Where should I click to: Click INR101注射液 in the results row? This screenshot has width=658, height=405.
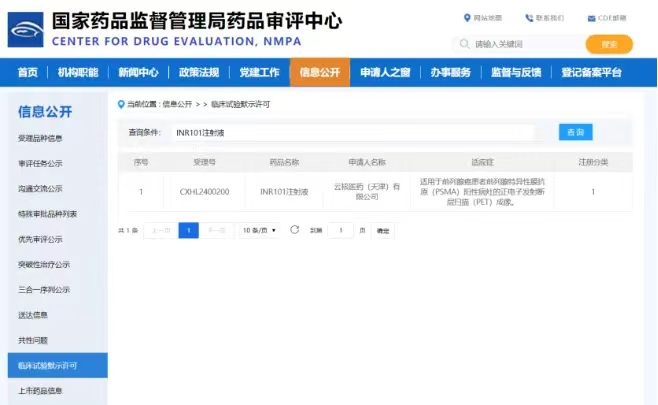coord(284,192)
